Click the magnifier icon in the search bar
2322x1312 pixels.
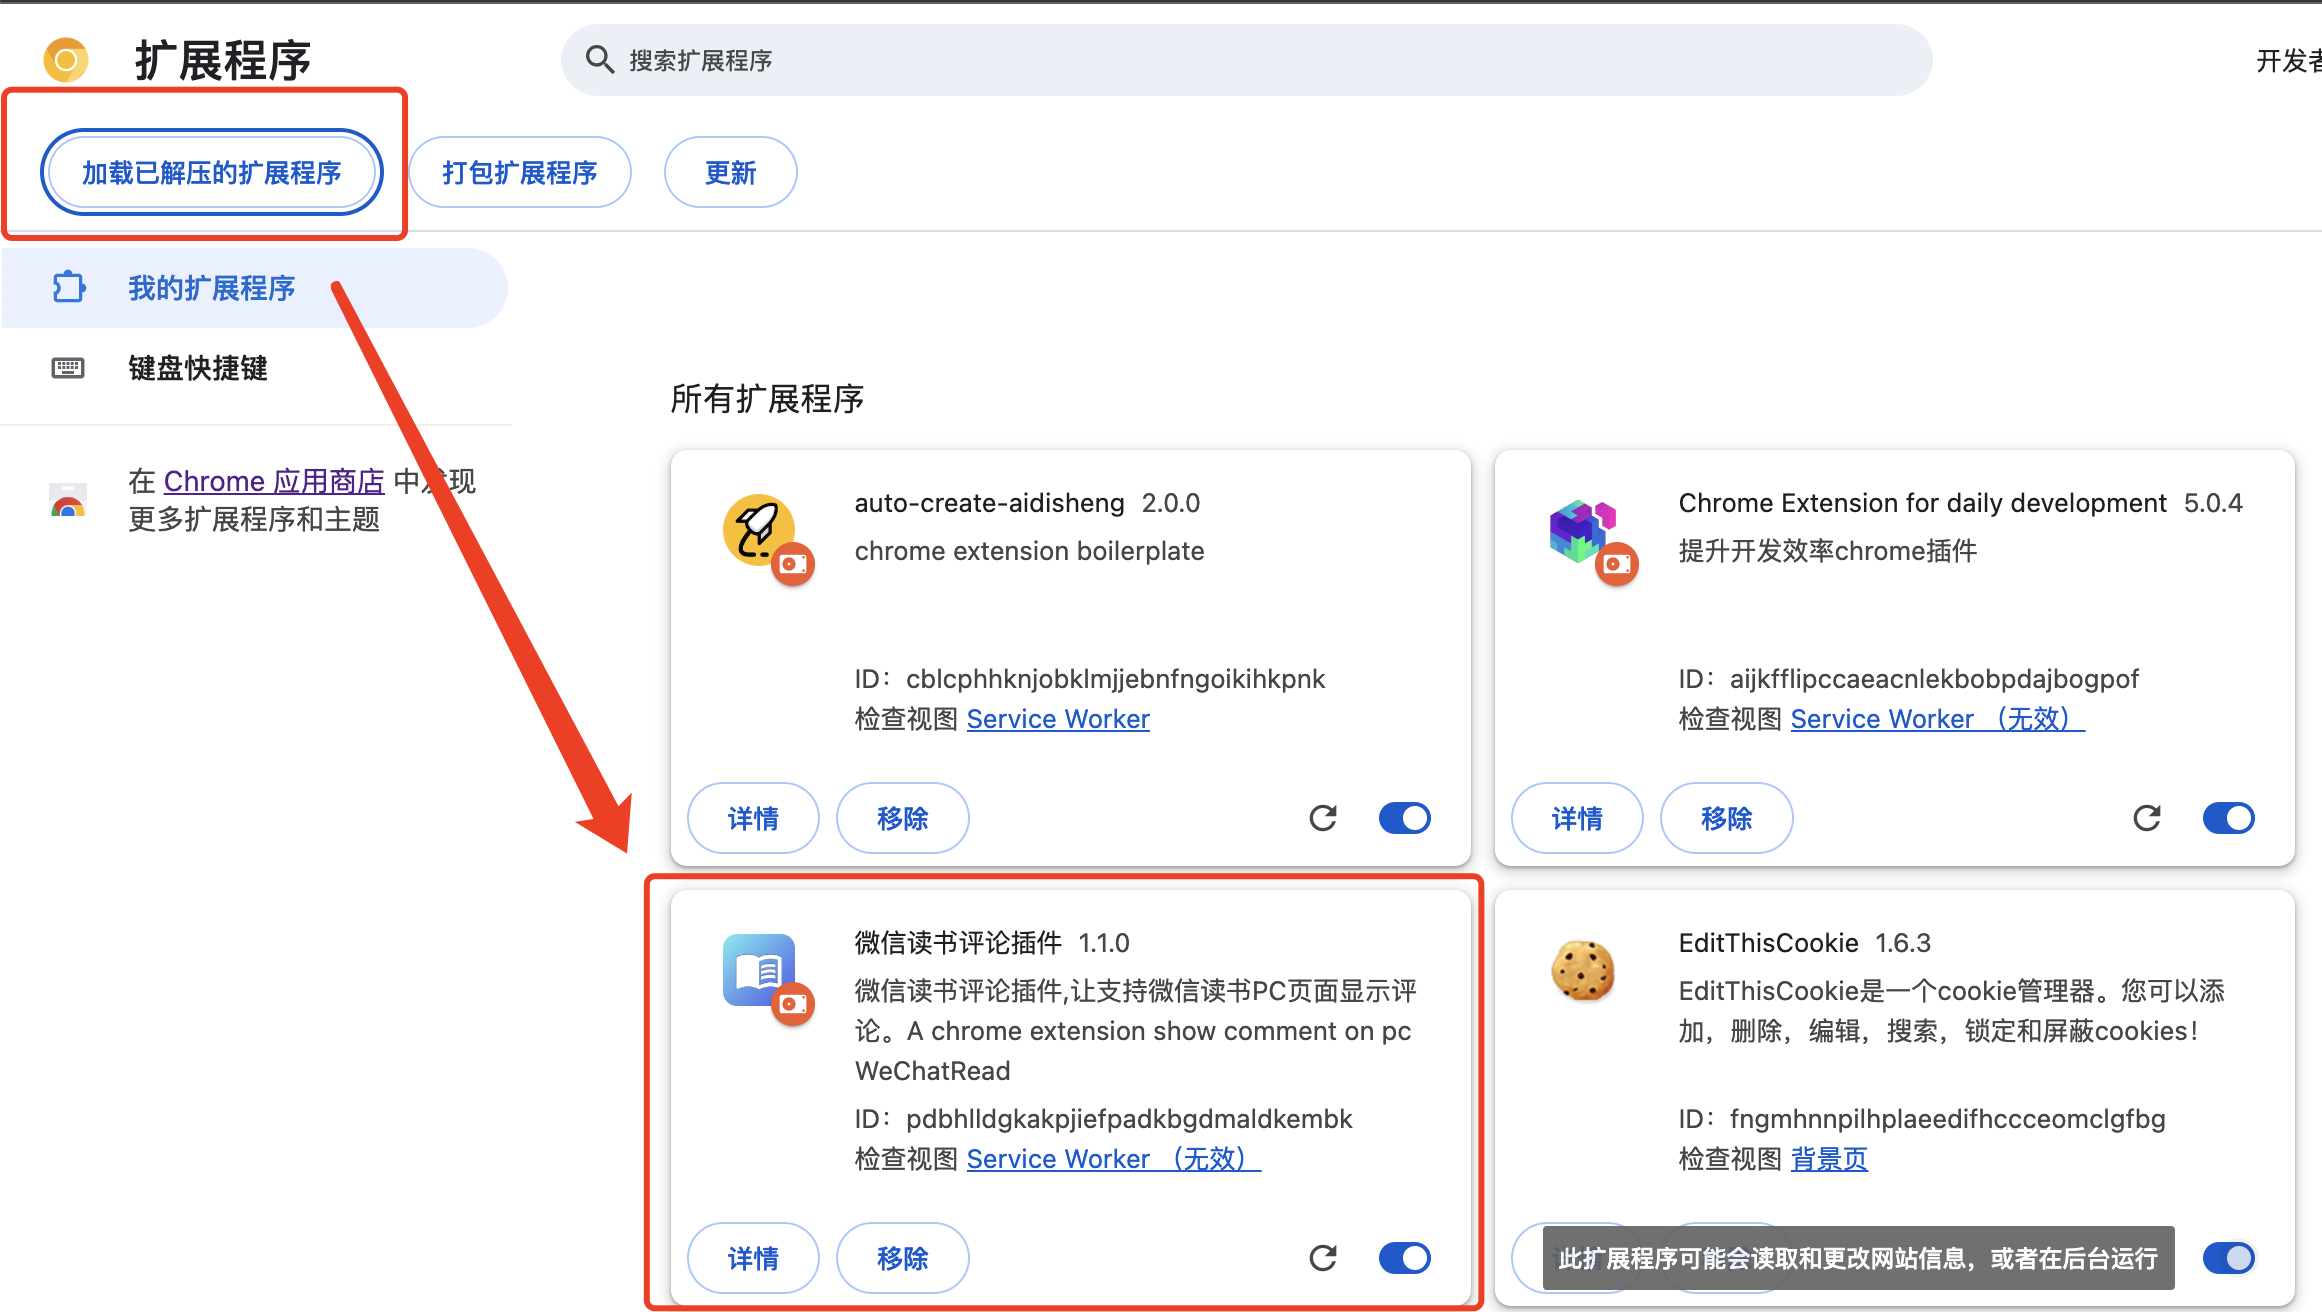click(599, 60)
